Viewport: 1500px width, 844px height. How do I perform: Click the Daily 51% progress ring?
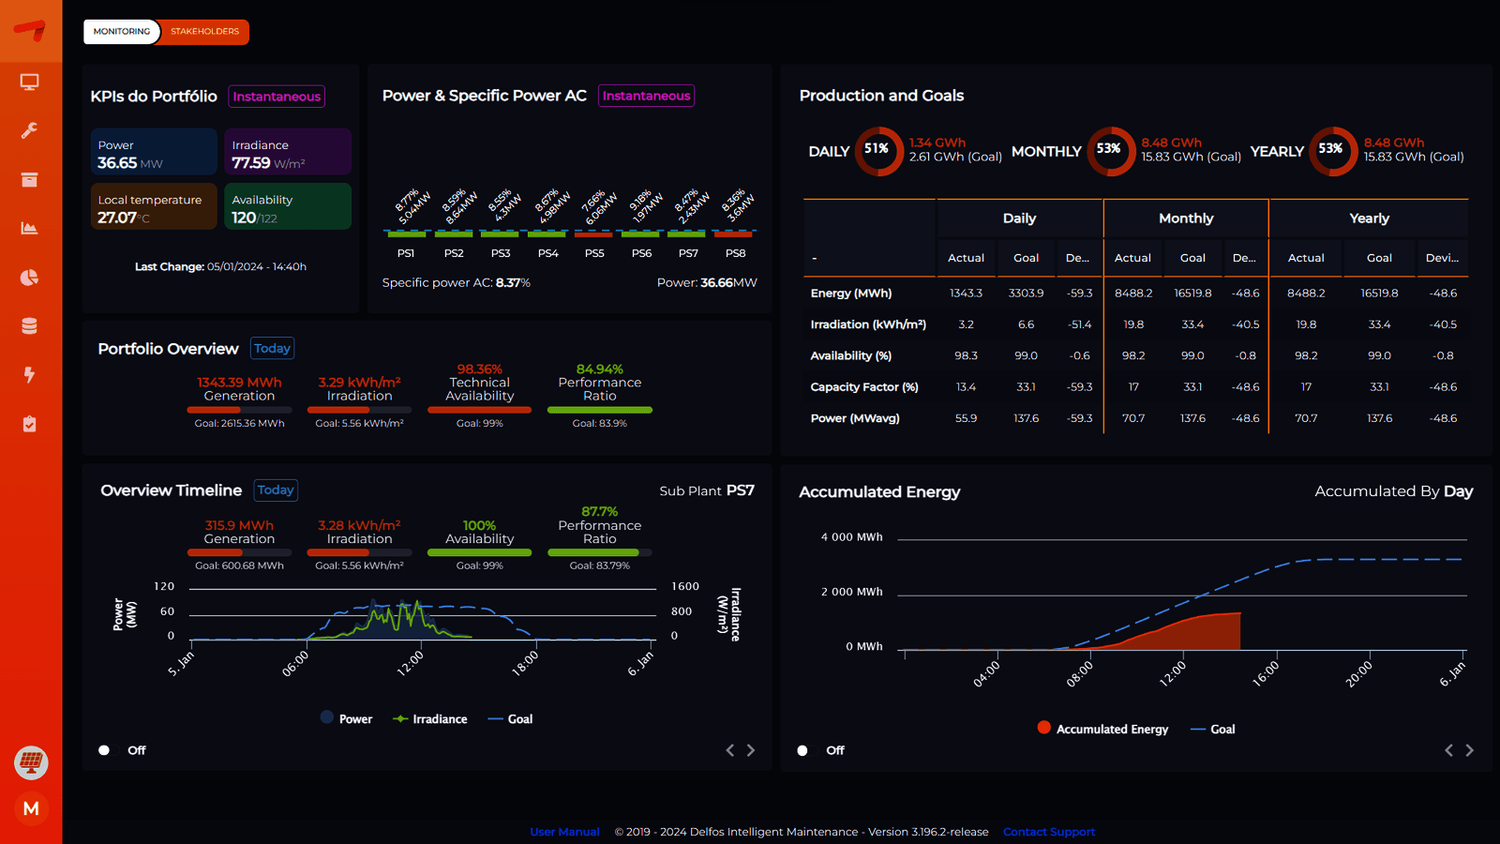[877, 150]
